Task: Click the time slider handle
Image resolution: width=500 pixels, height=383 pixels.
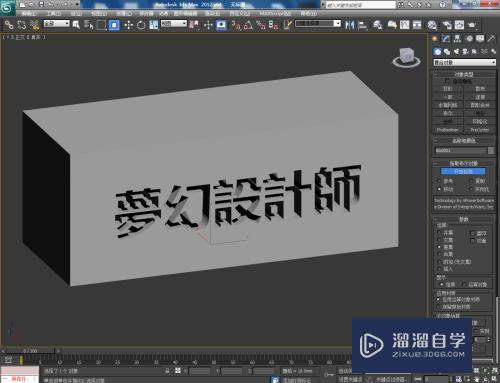Action: [x=30, y=351]
